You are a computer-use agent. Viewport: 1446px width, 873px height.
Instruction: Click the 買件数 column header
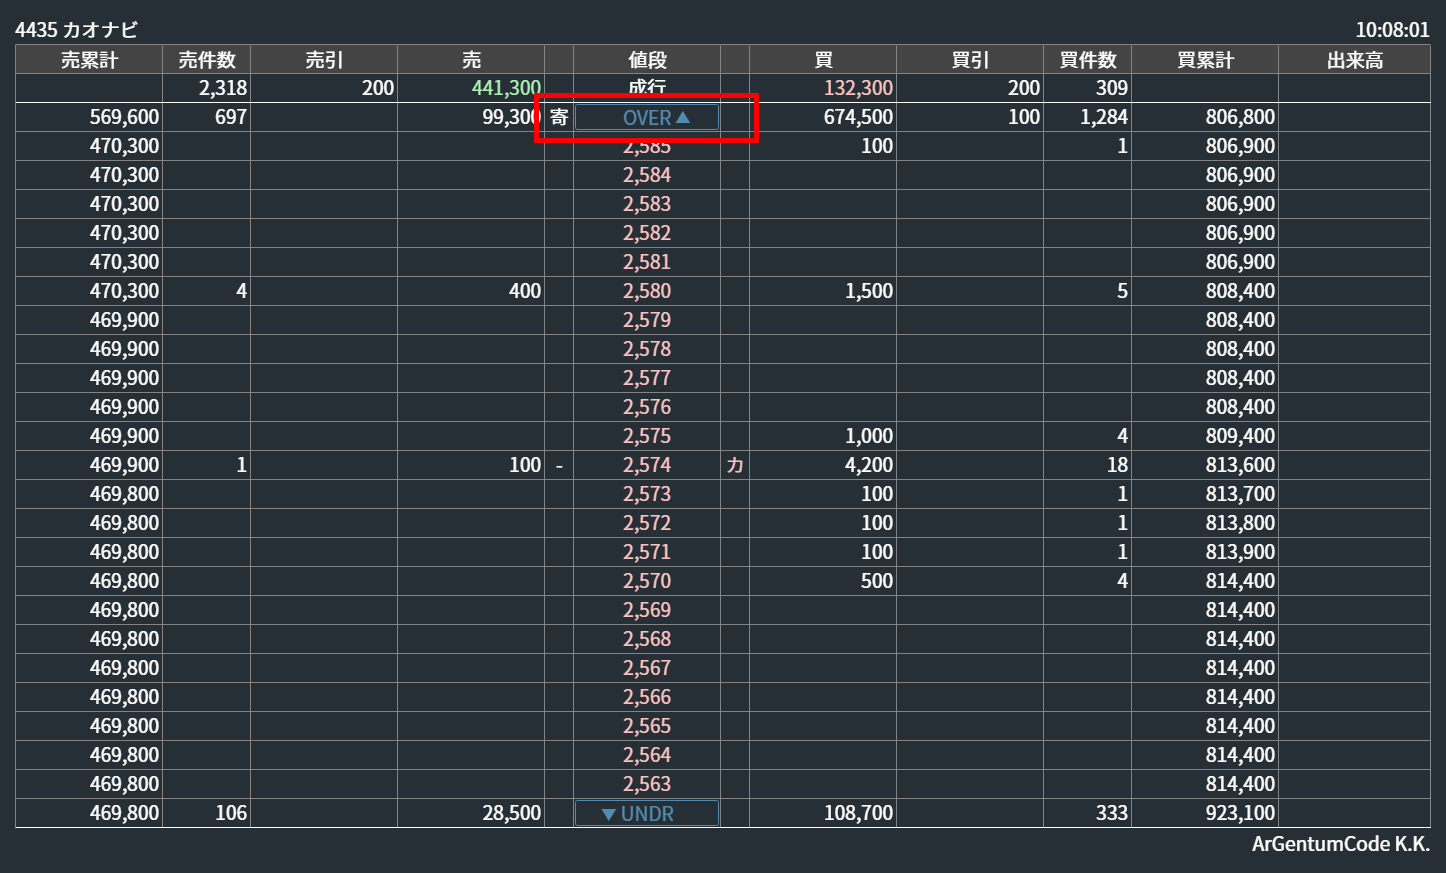1088,60
